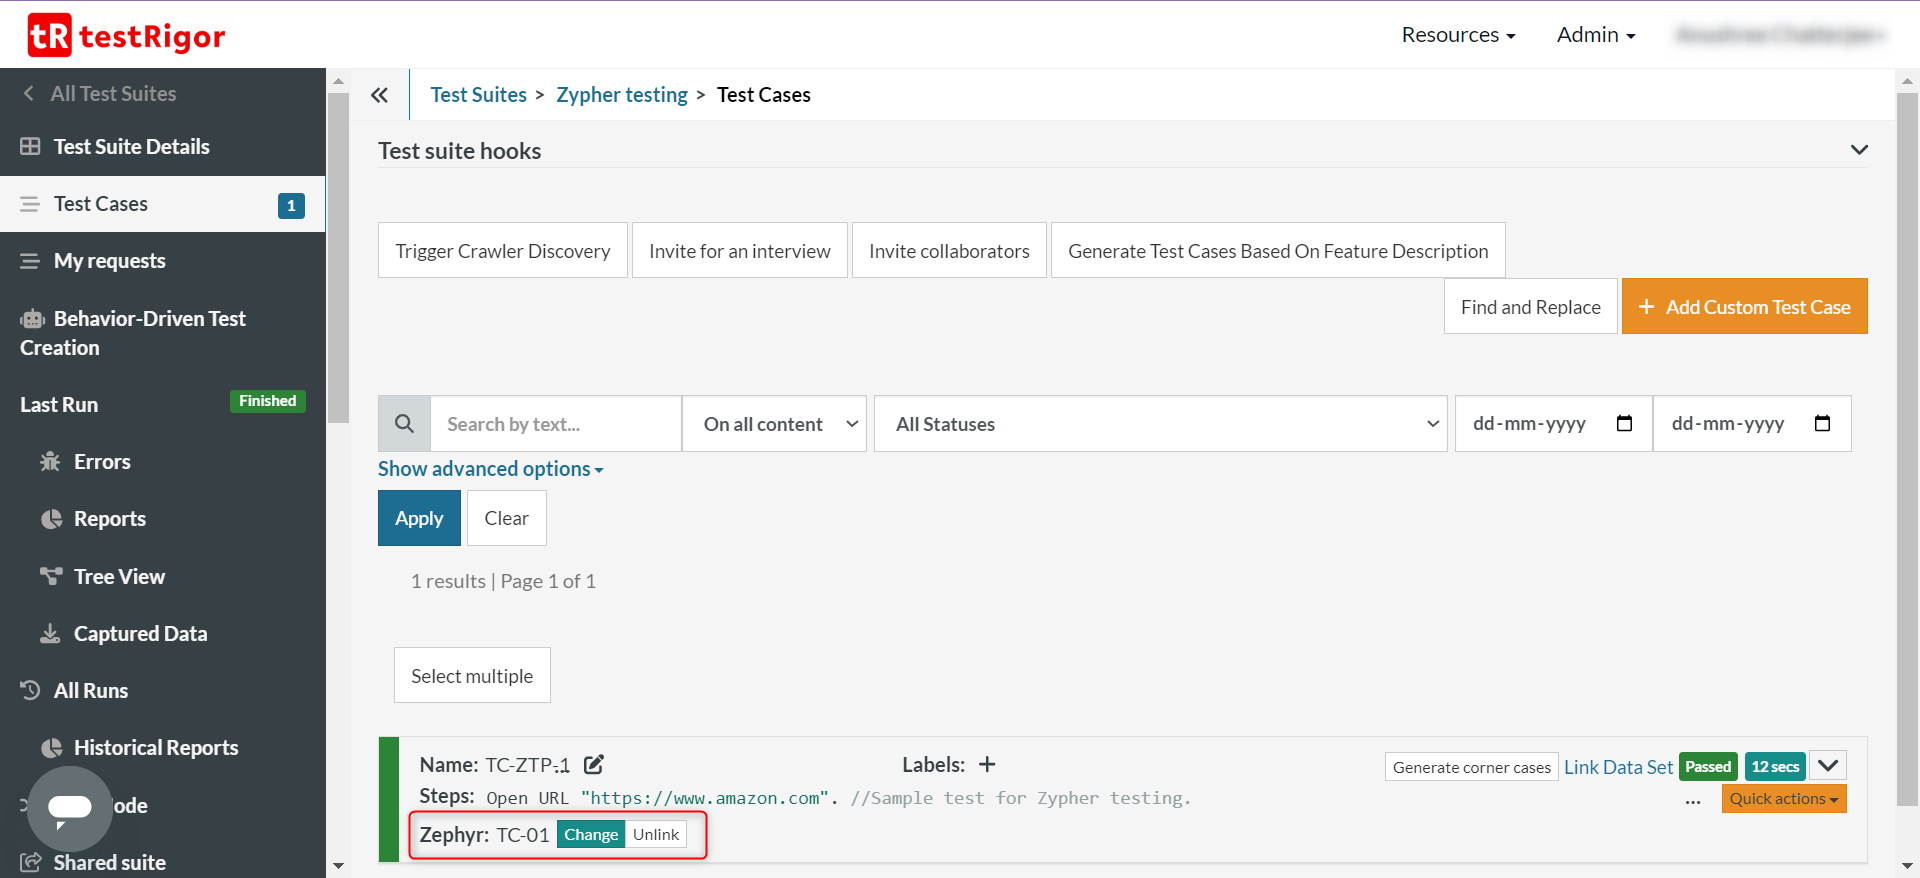Viewport: 1920px width, 878px height.
Task: Click the testRigor logo
Action: pos(126,36)
